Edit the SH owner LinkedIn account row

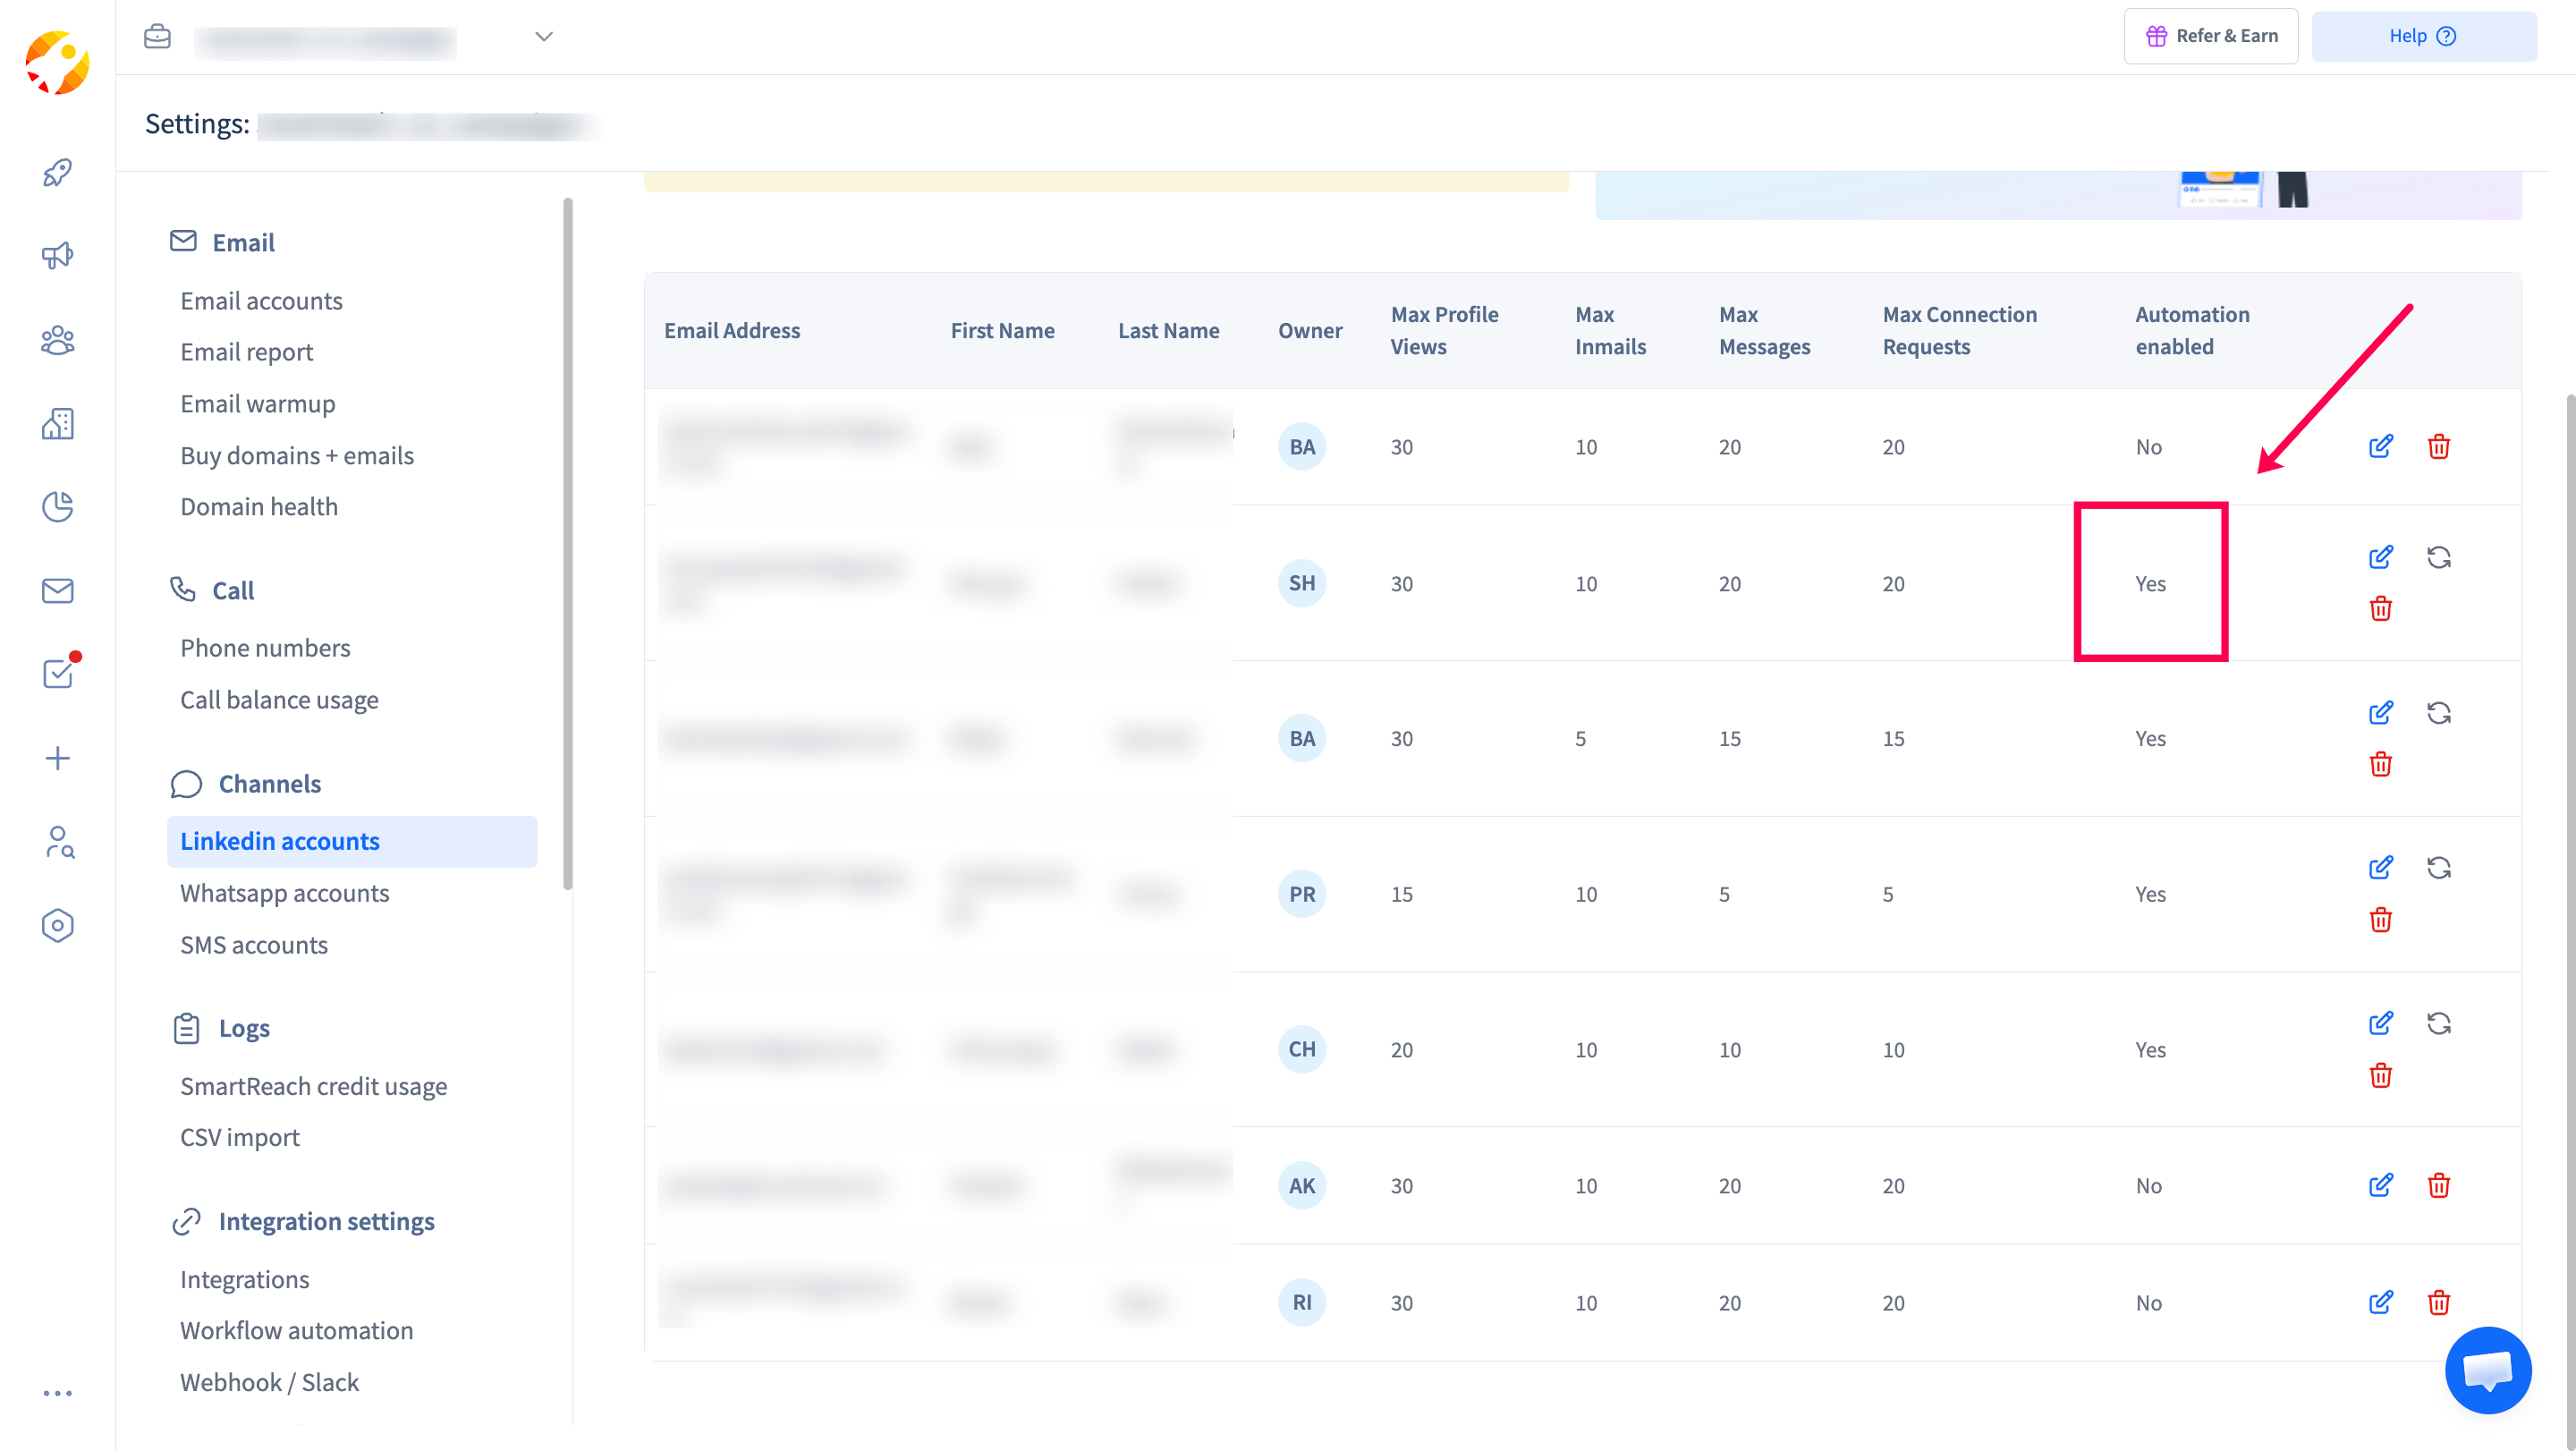coord(2380,557)
